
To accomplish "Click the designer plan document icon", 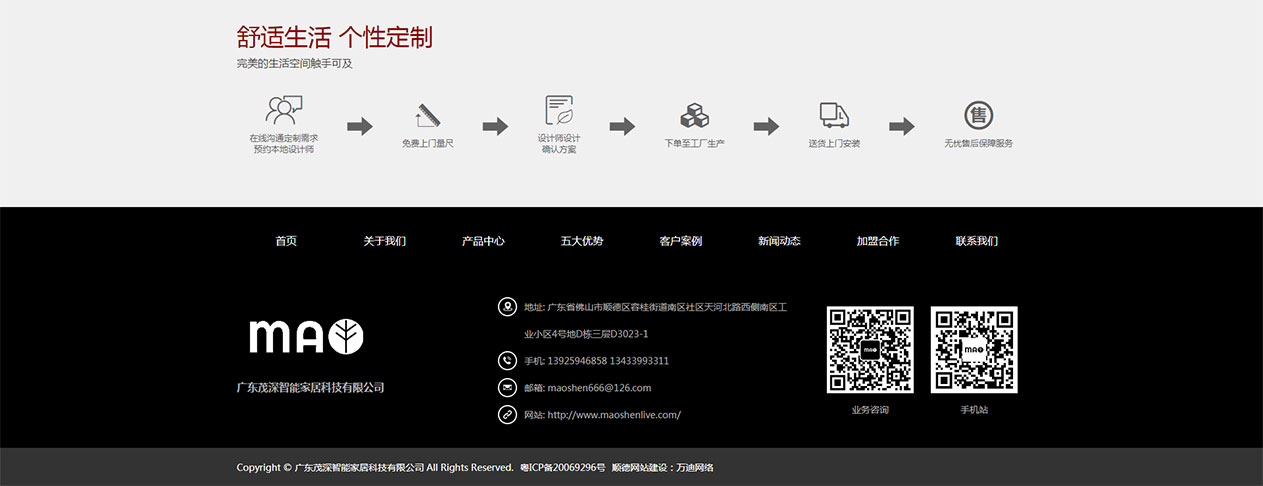I will tap(559, 110).
